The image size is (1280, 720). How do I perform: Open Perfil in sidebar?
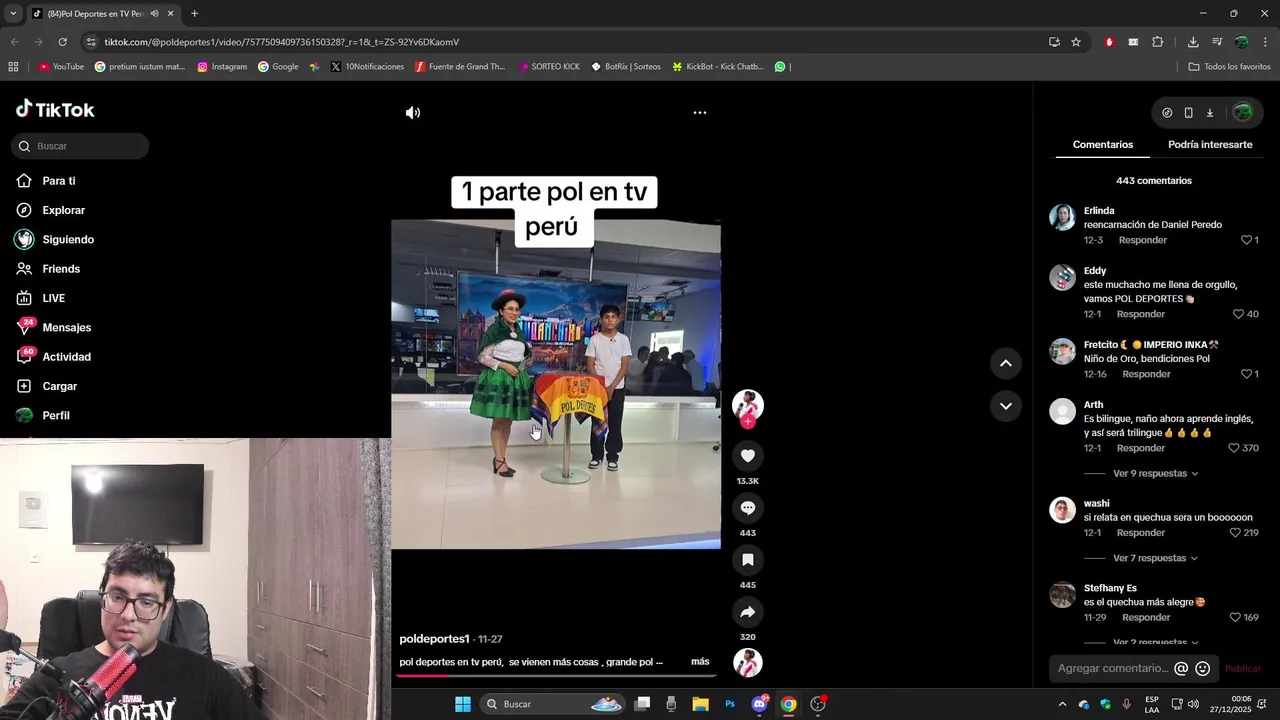(x=55, y=415)
